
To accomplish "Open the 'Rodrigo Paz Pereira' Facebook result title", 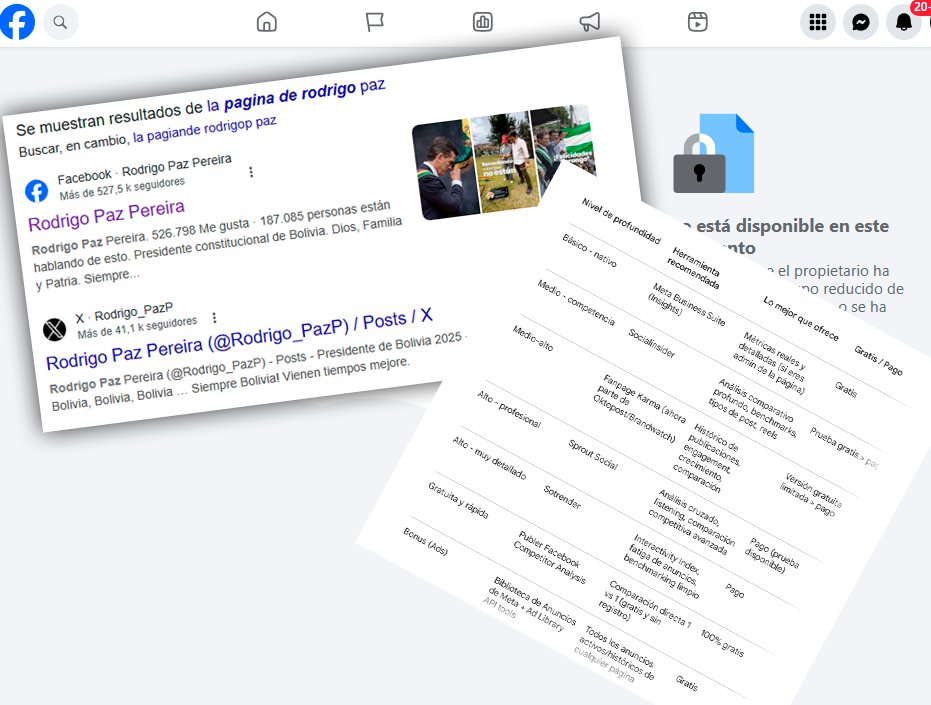I will [106, 216].
